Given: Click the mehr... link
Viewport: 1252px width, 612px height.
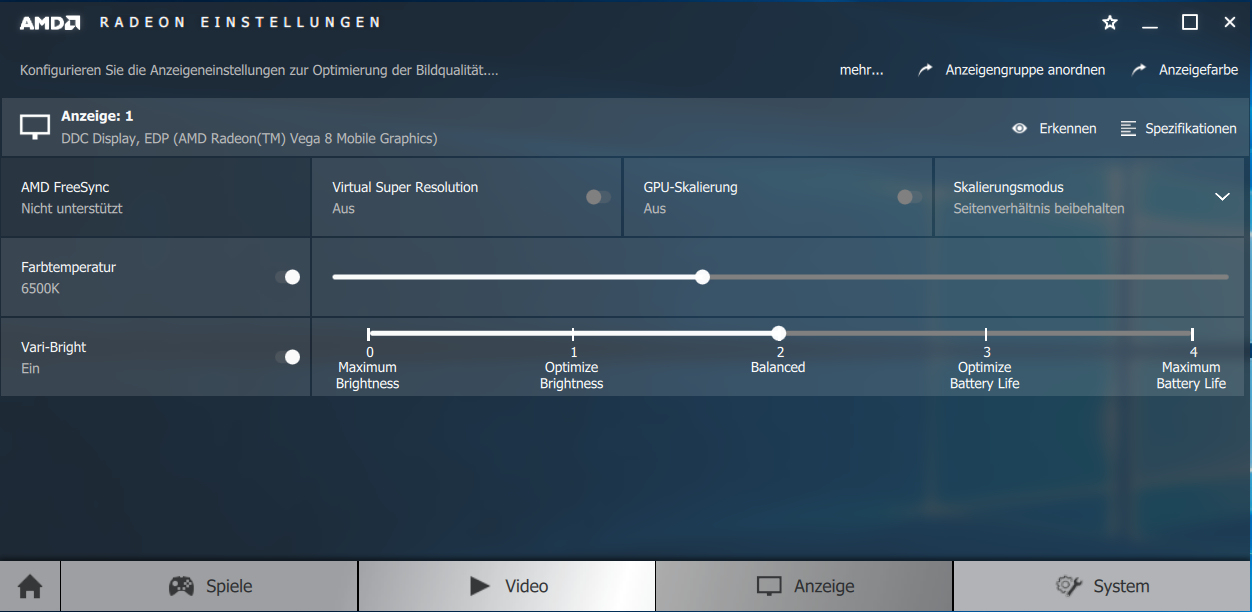Looking at the screenshot, I should pos(861,70).
